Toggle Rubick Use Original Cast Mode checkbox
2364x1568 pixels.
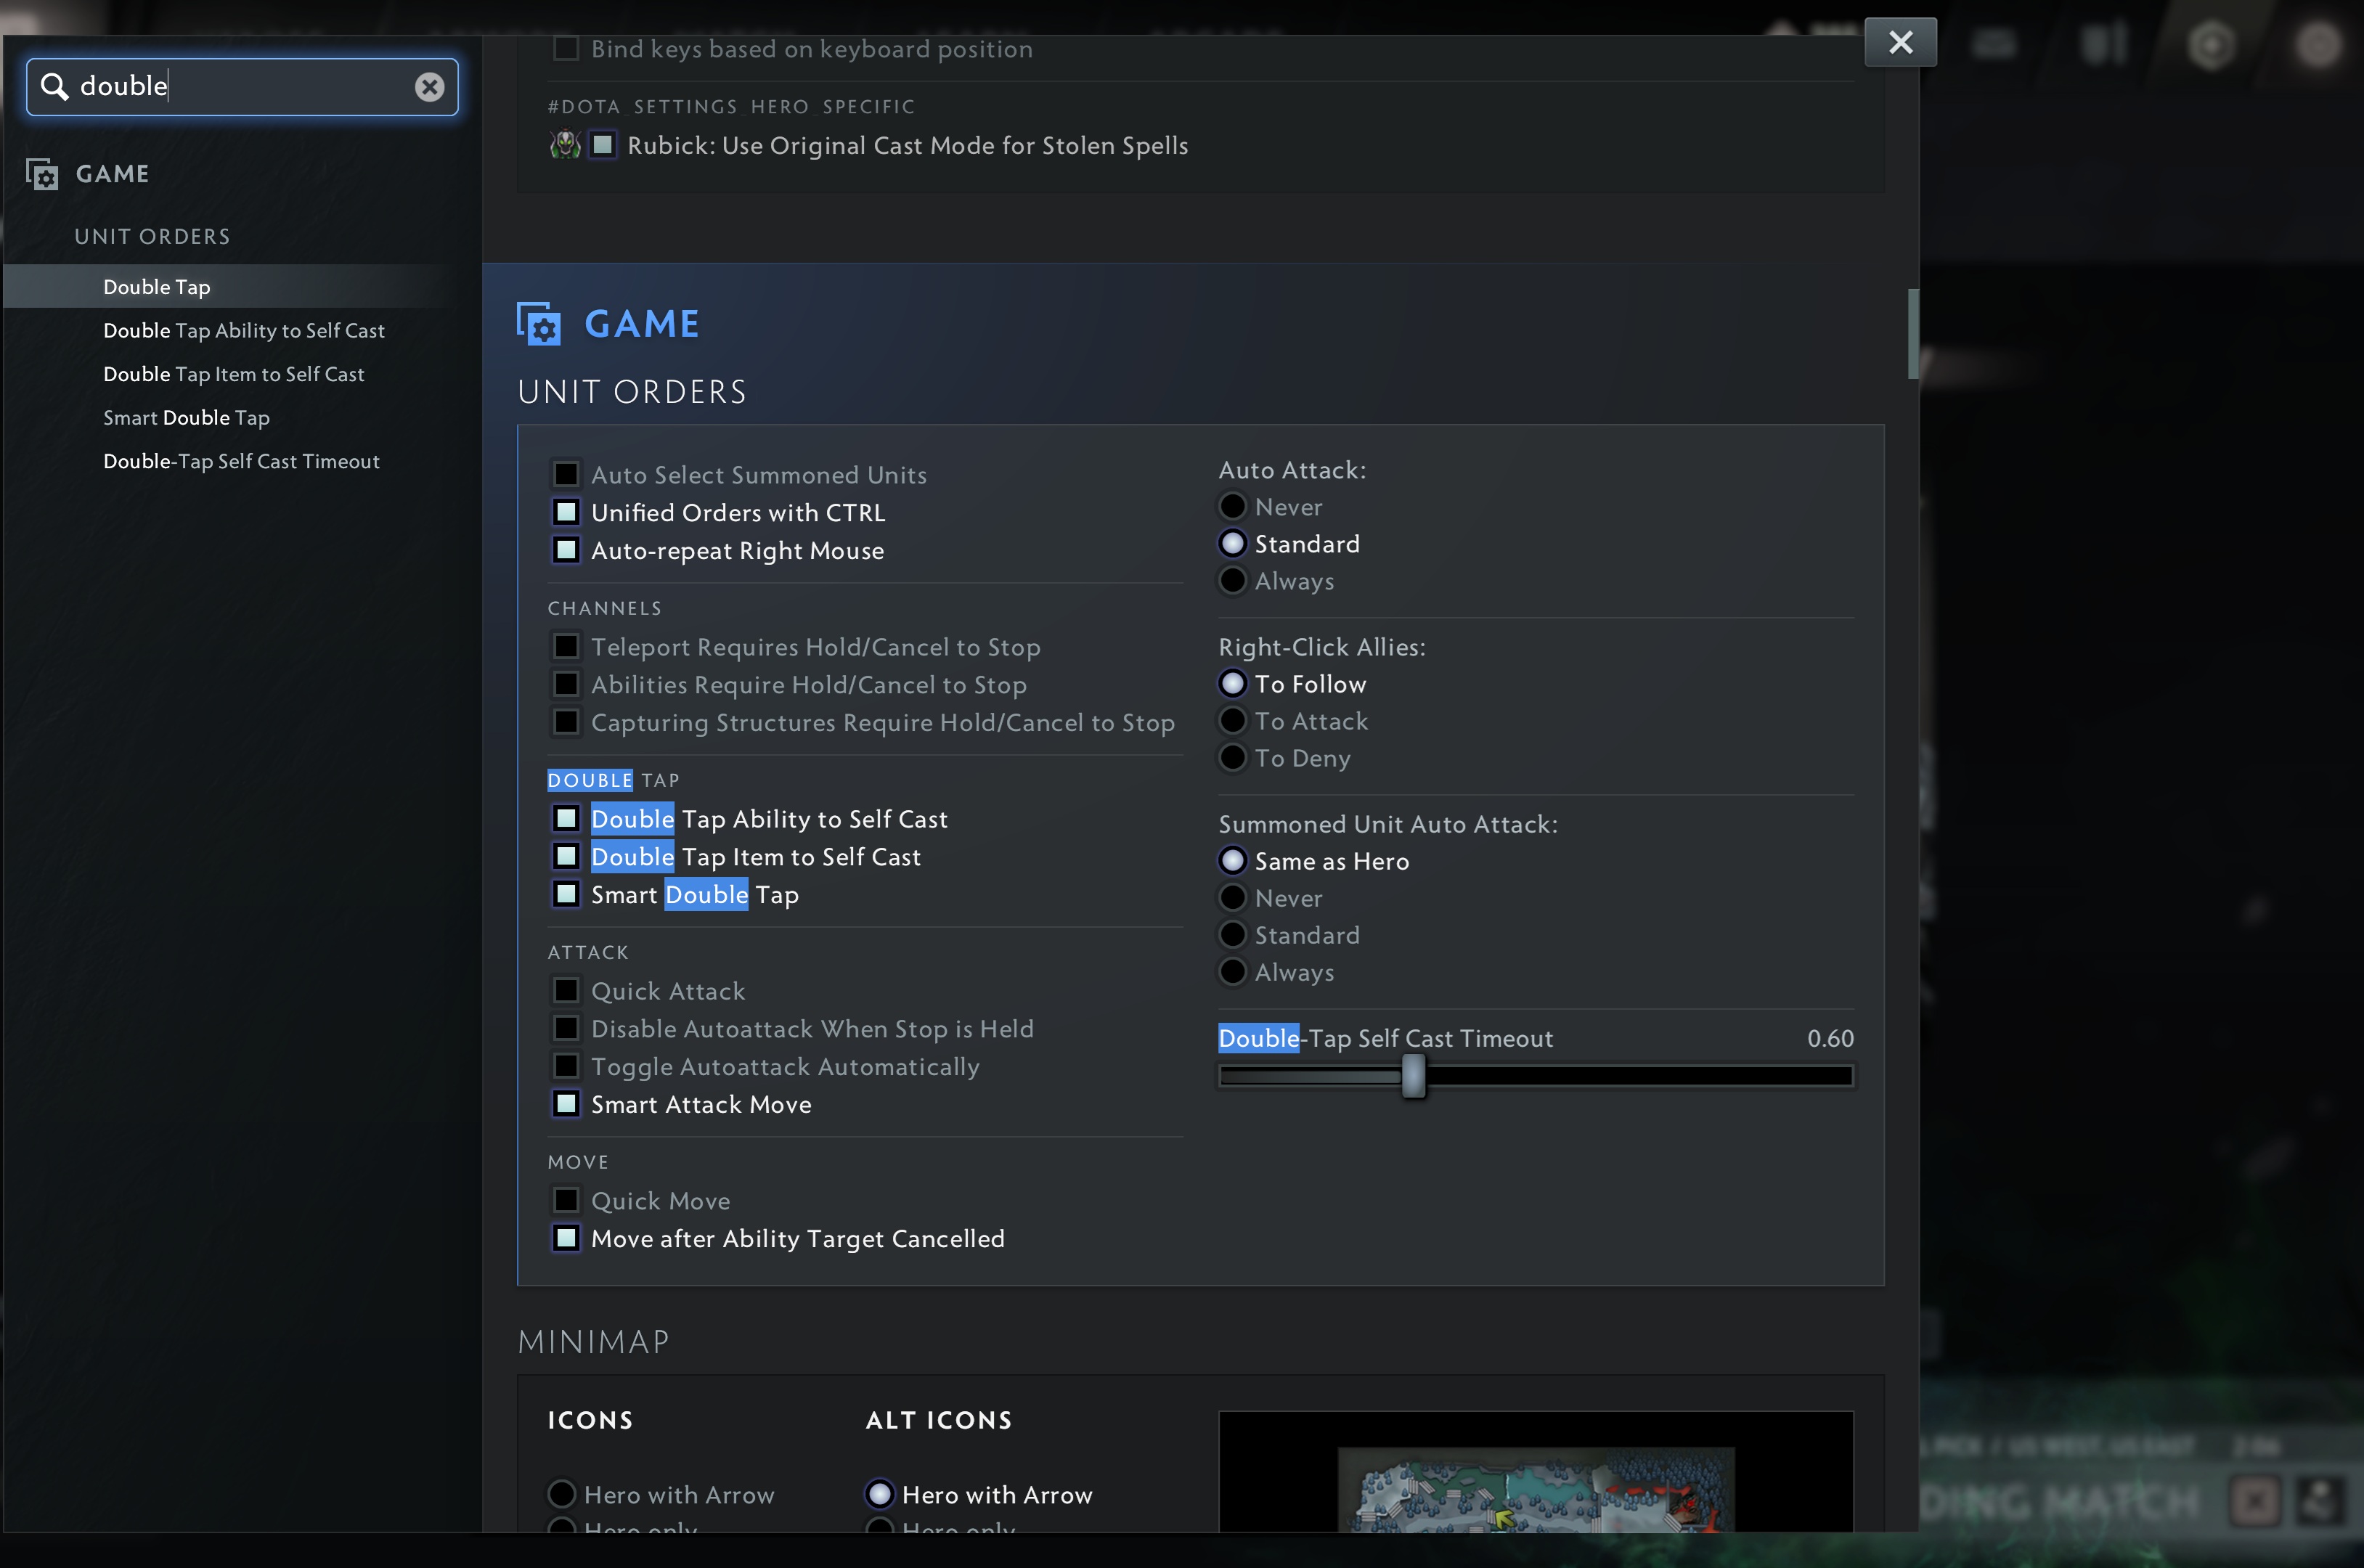602,145
